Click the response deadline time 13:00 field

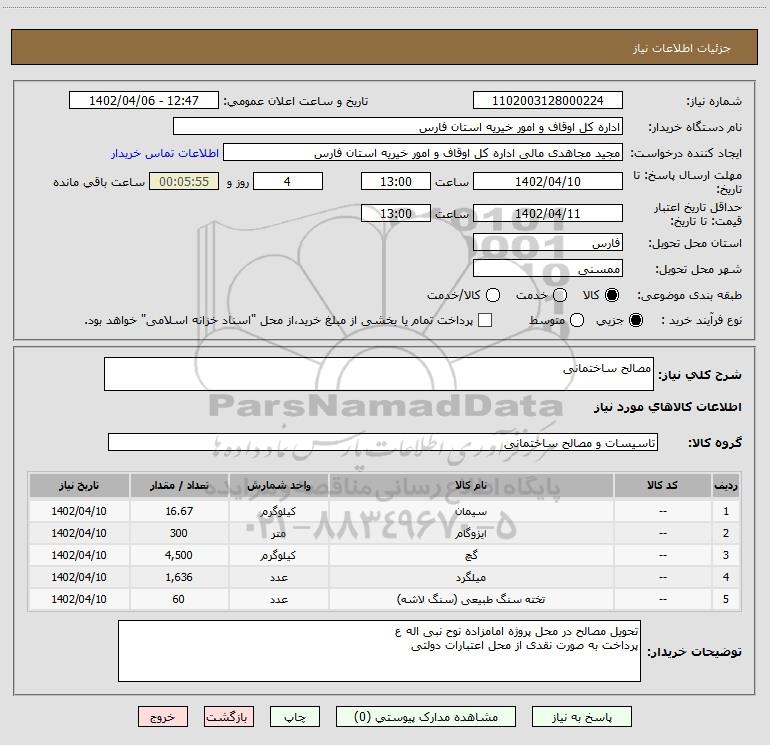(x=396, y=181)
